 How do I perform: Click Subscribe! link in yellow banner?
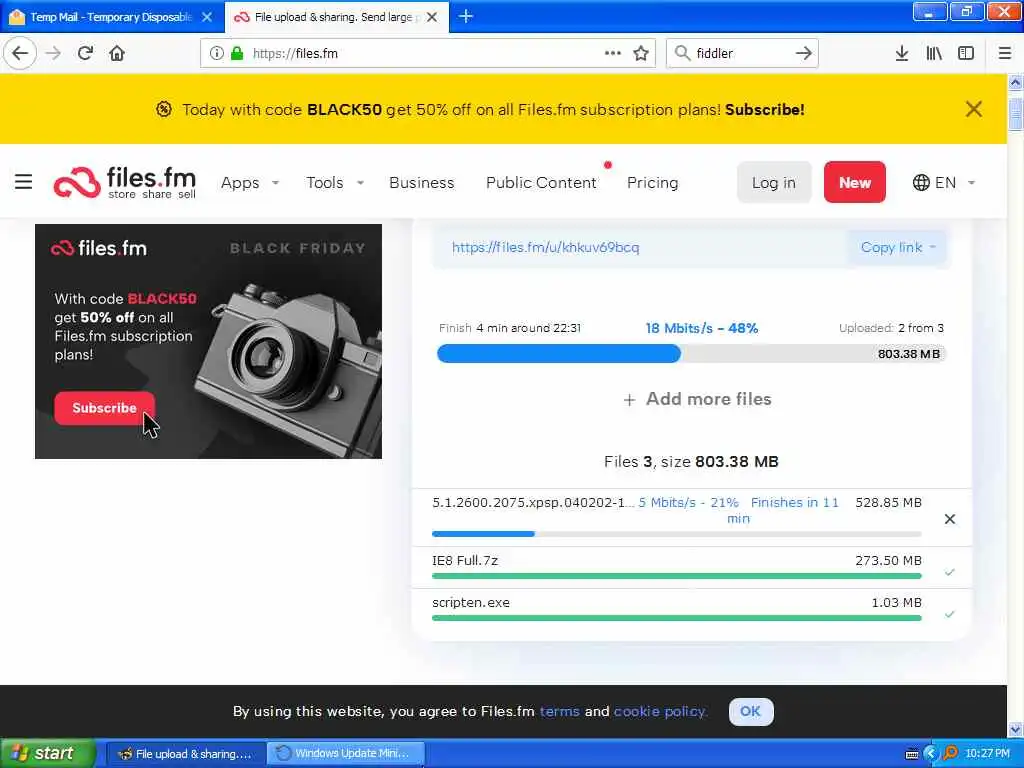(x=765, y=110)
